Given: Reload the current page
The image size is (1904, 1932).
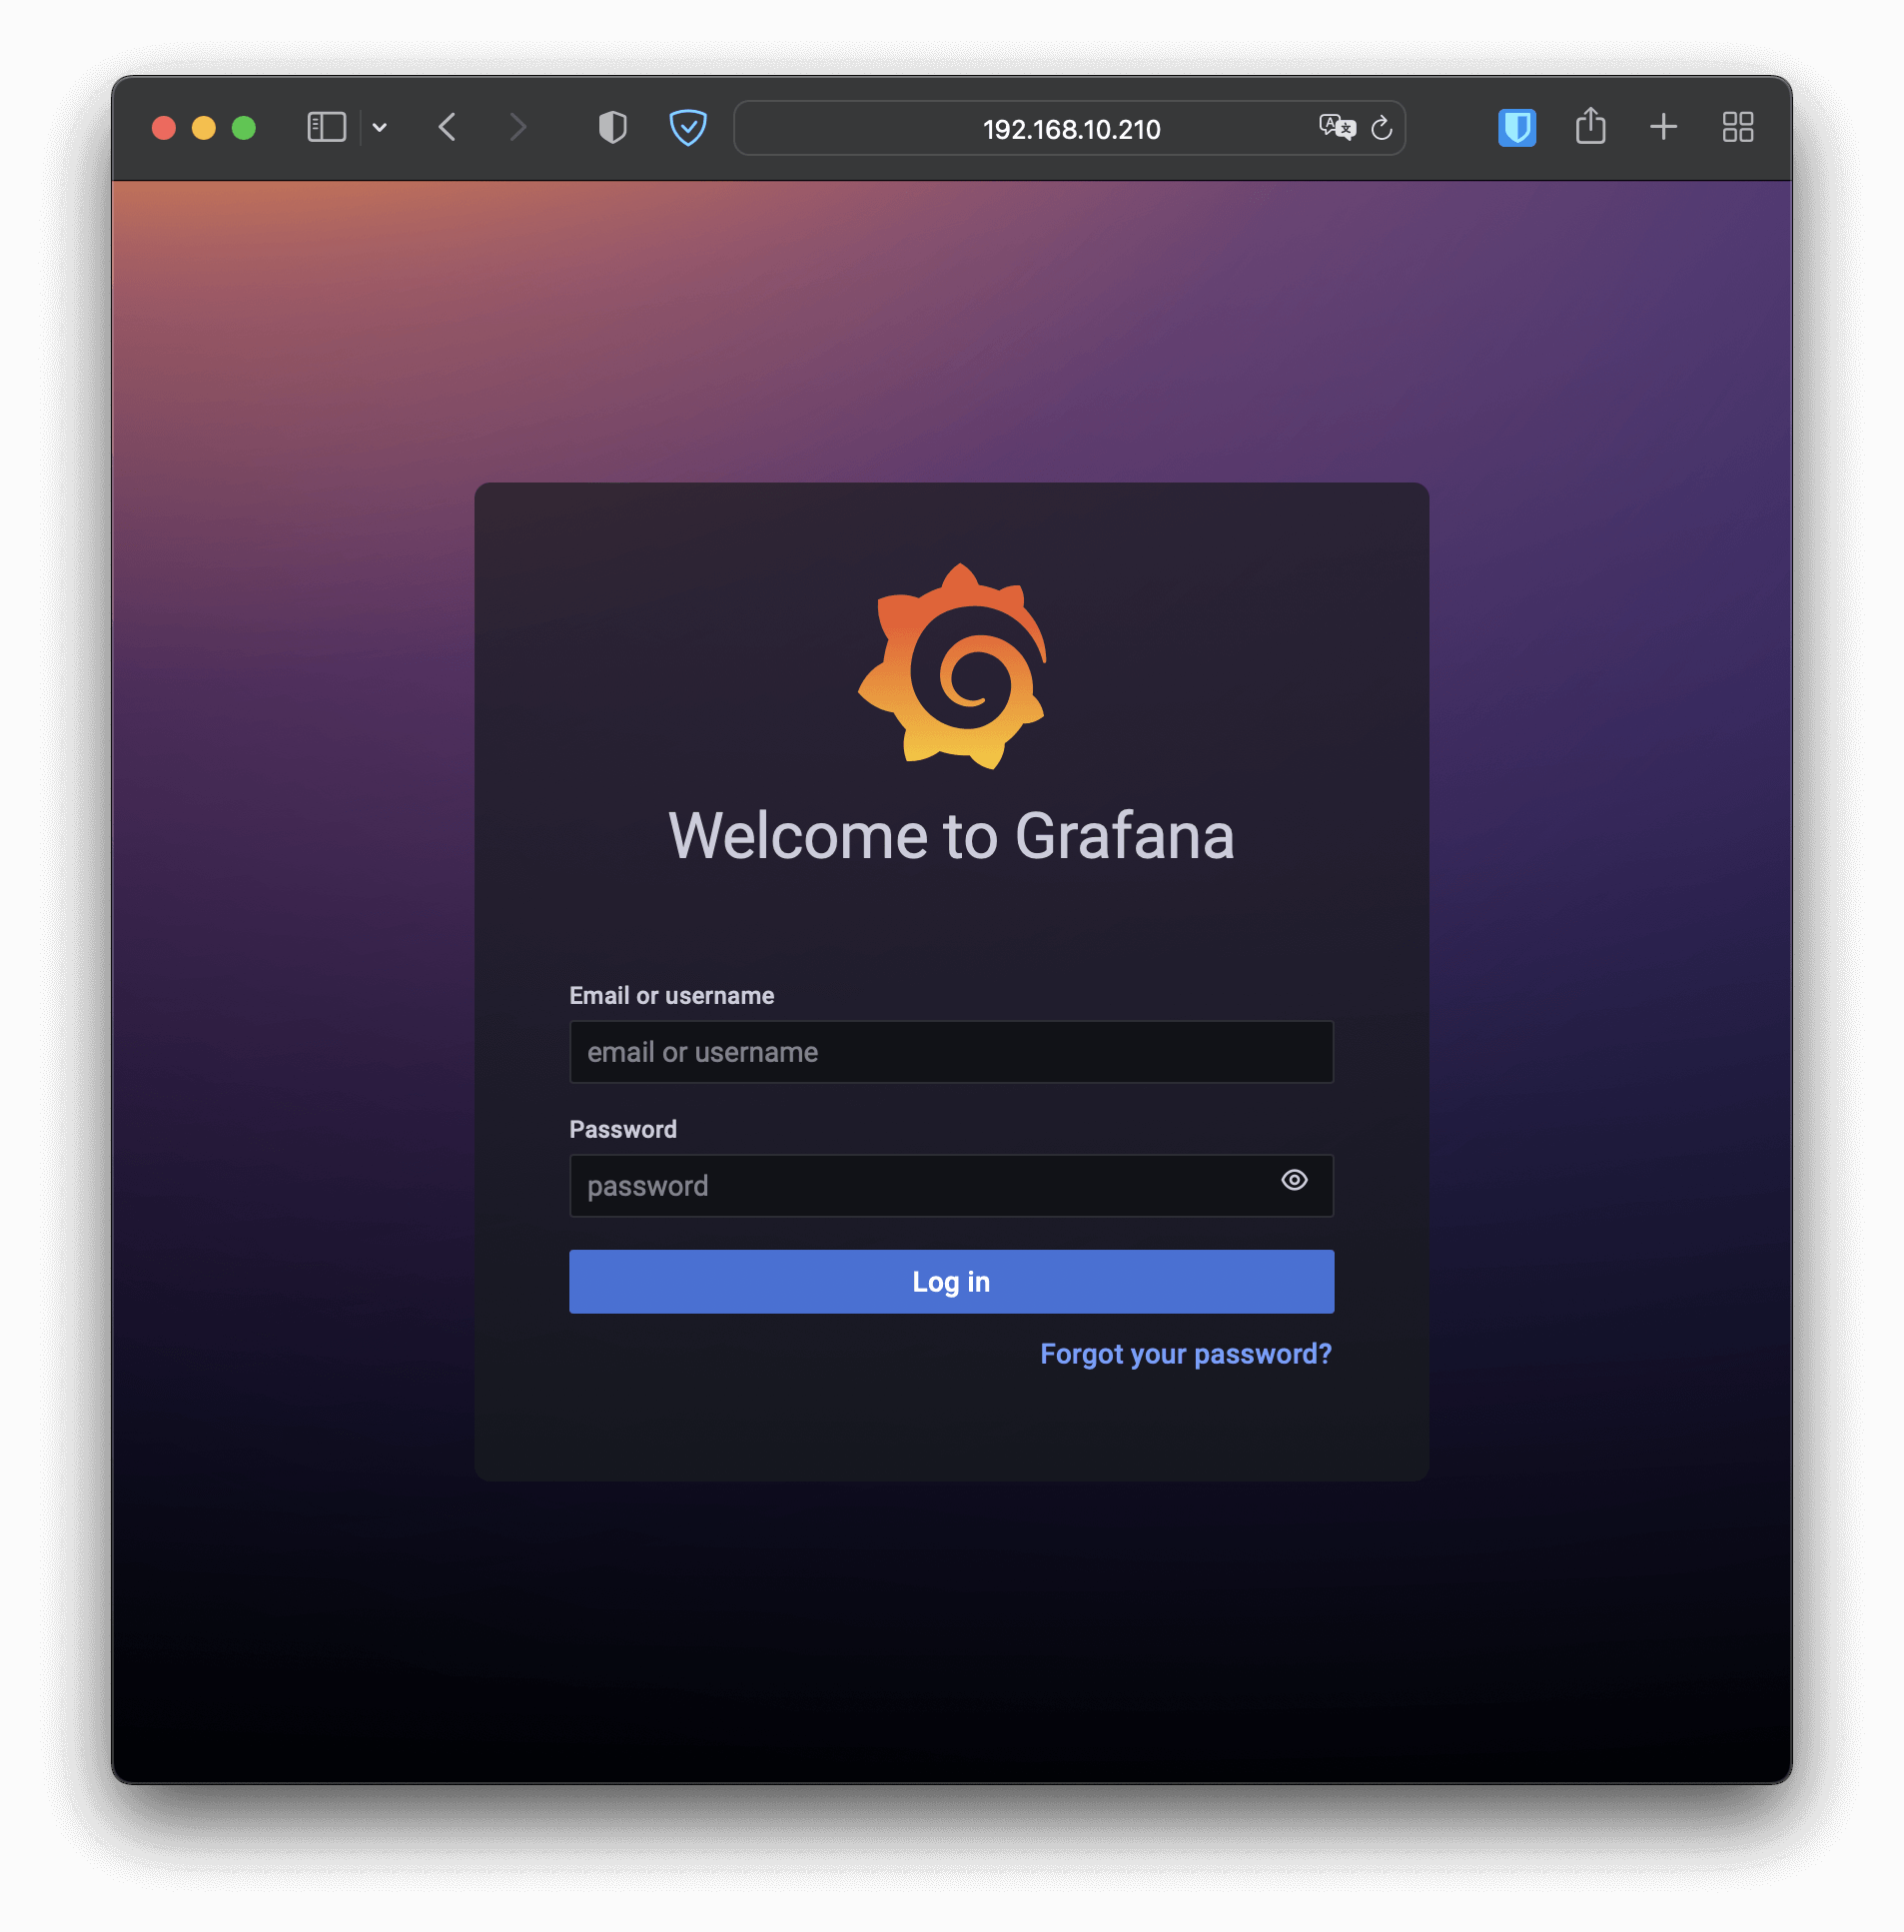Looking at the screenshot, I should [1381, 128].
